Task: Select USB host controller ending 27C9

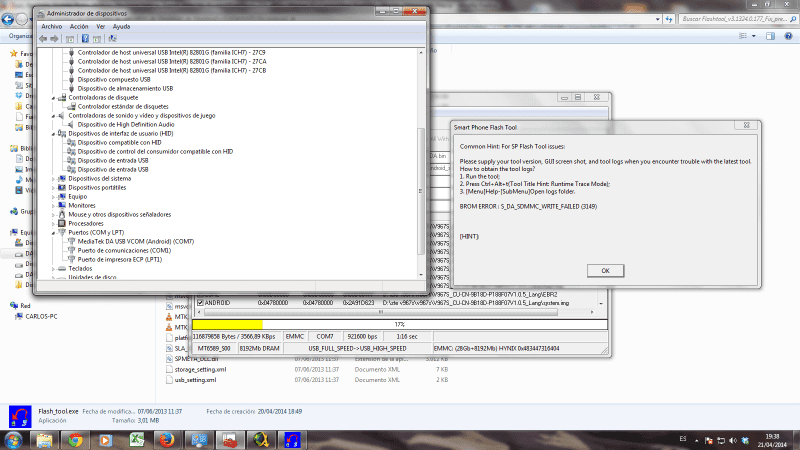Action: click(x=171, y=53)
